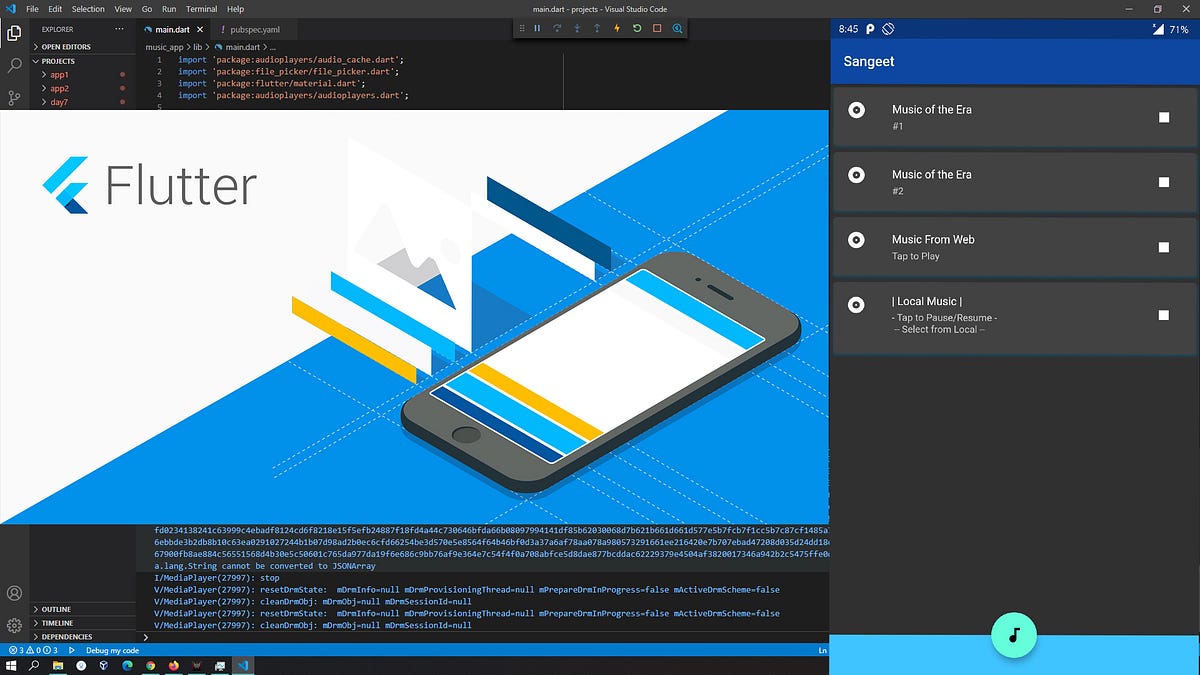The height and width of the screenshot is (675, 1200).
Task: Tick the Local Music checkbox
Action: [1163, 315]
